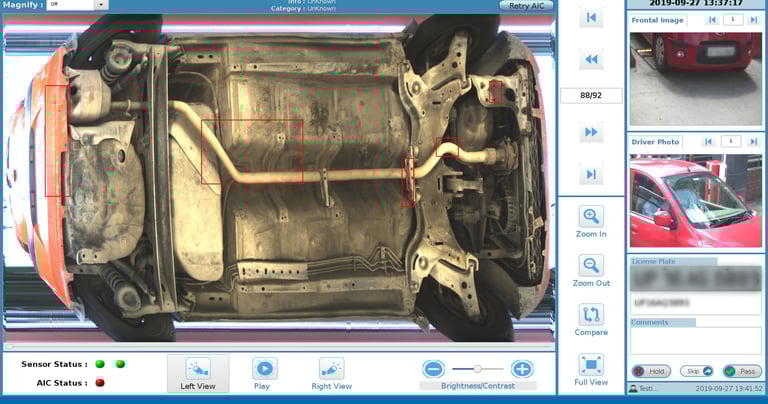Screen dimensions: 768x404
Task: Click the user icon in status bar
Action: [x=633, y=389]
